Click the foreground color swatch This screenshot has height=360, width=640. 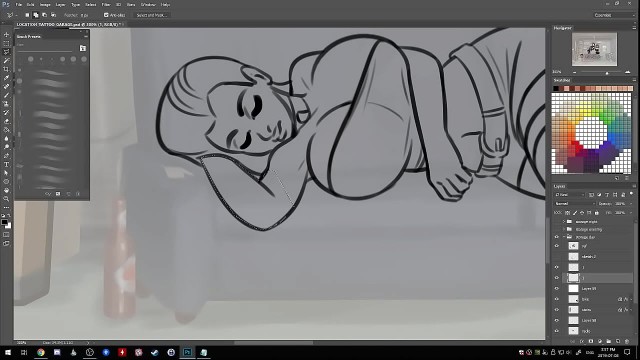click(x=4, y=222)
